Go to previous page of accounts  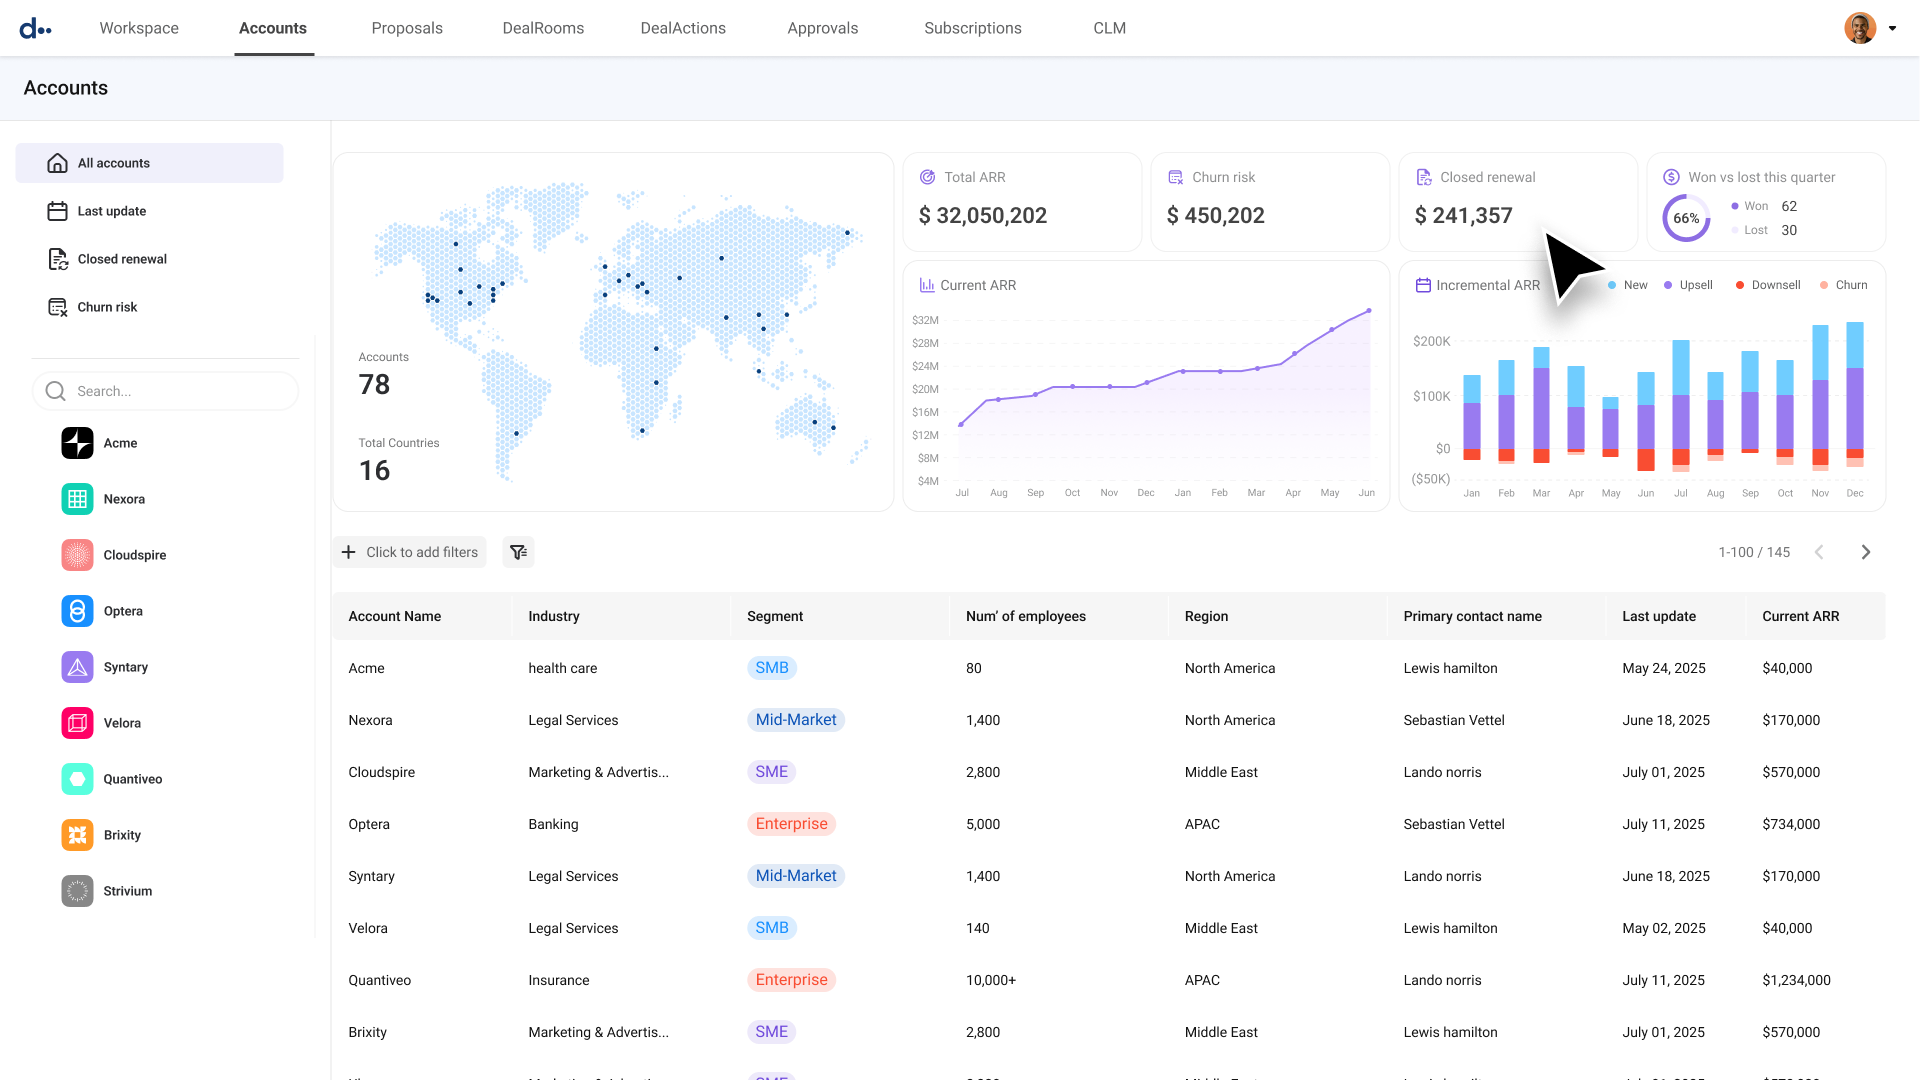pos(1819,552)
